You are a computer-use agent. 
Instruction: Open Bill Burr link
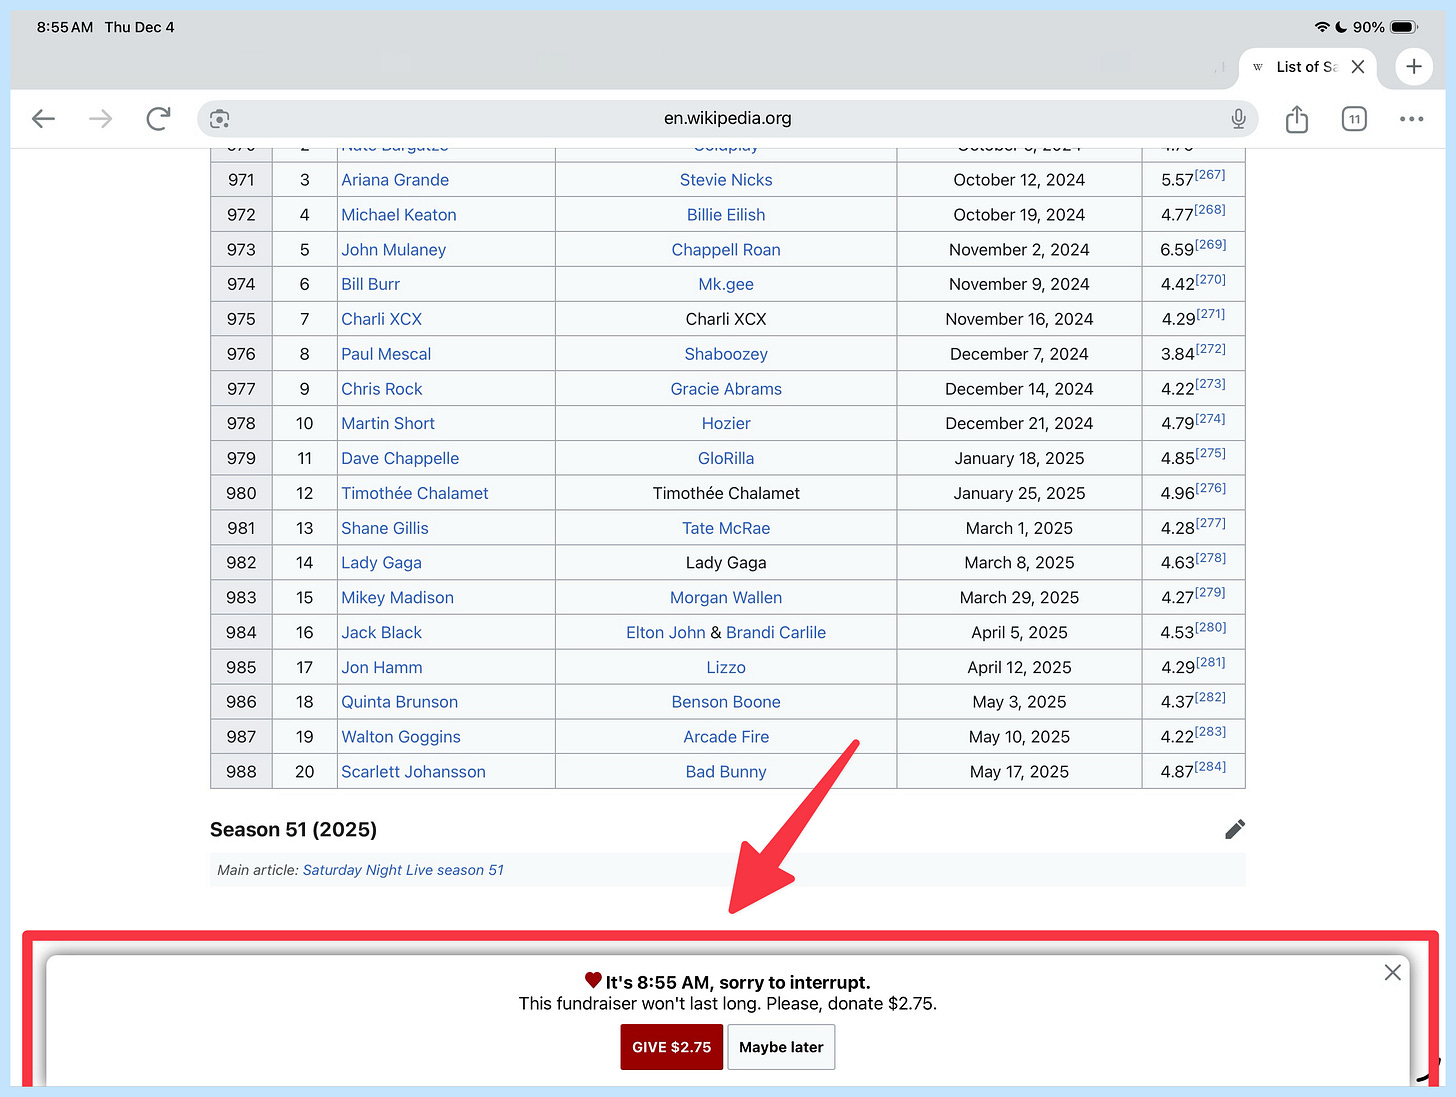pos(370,284)
